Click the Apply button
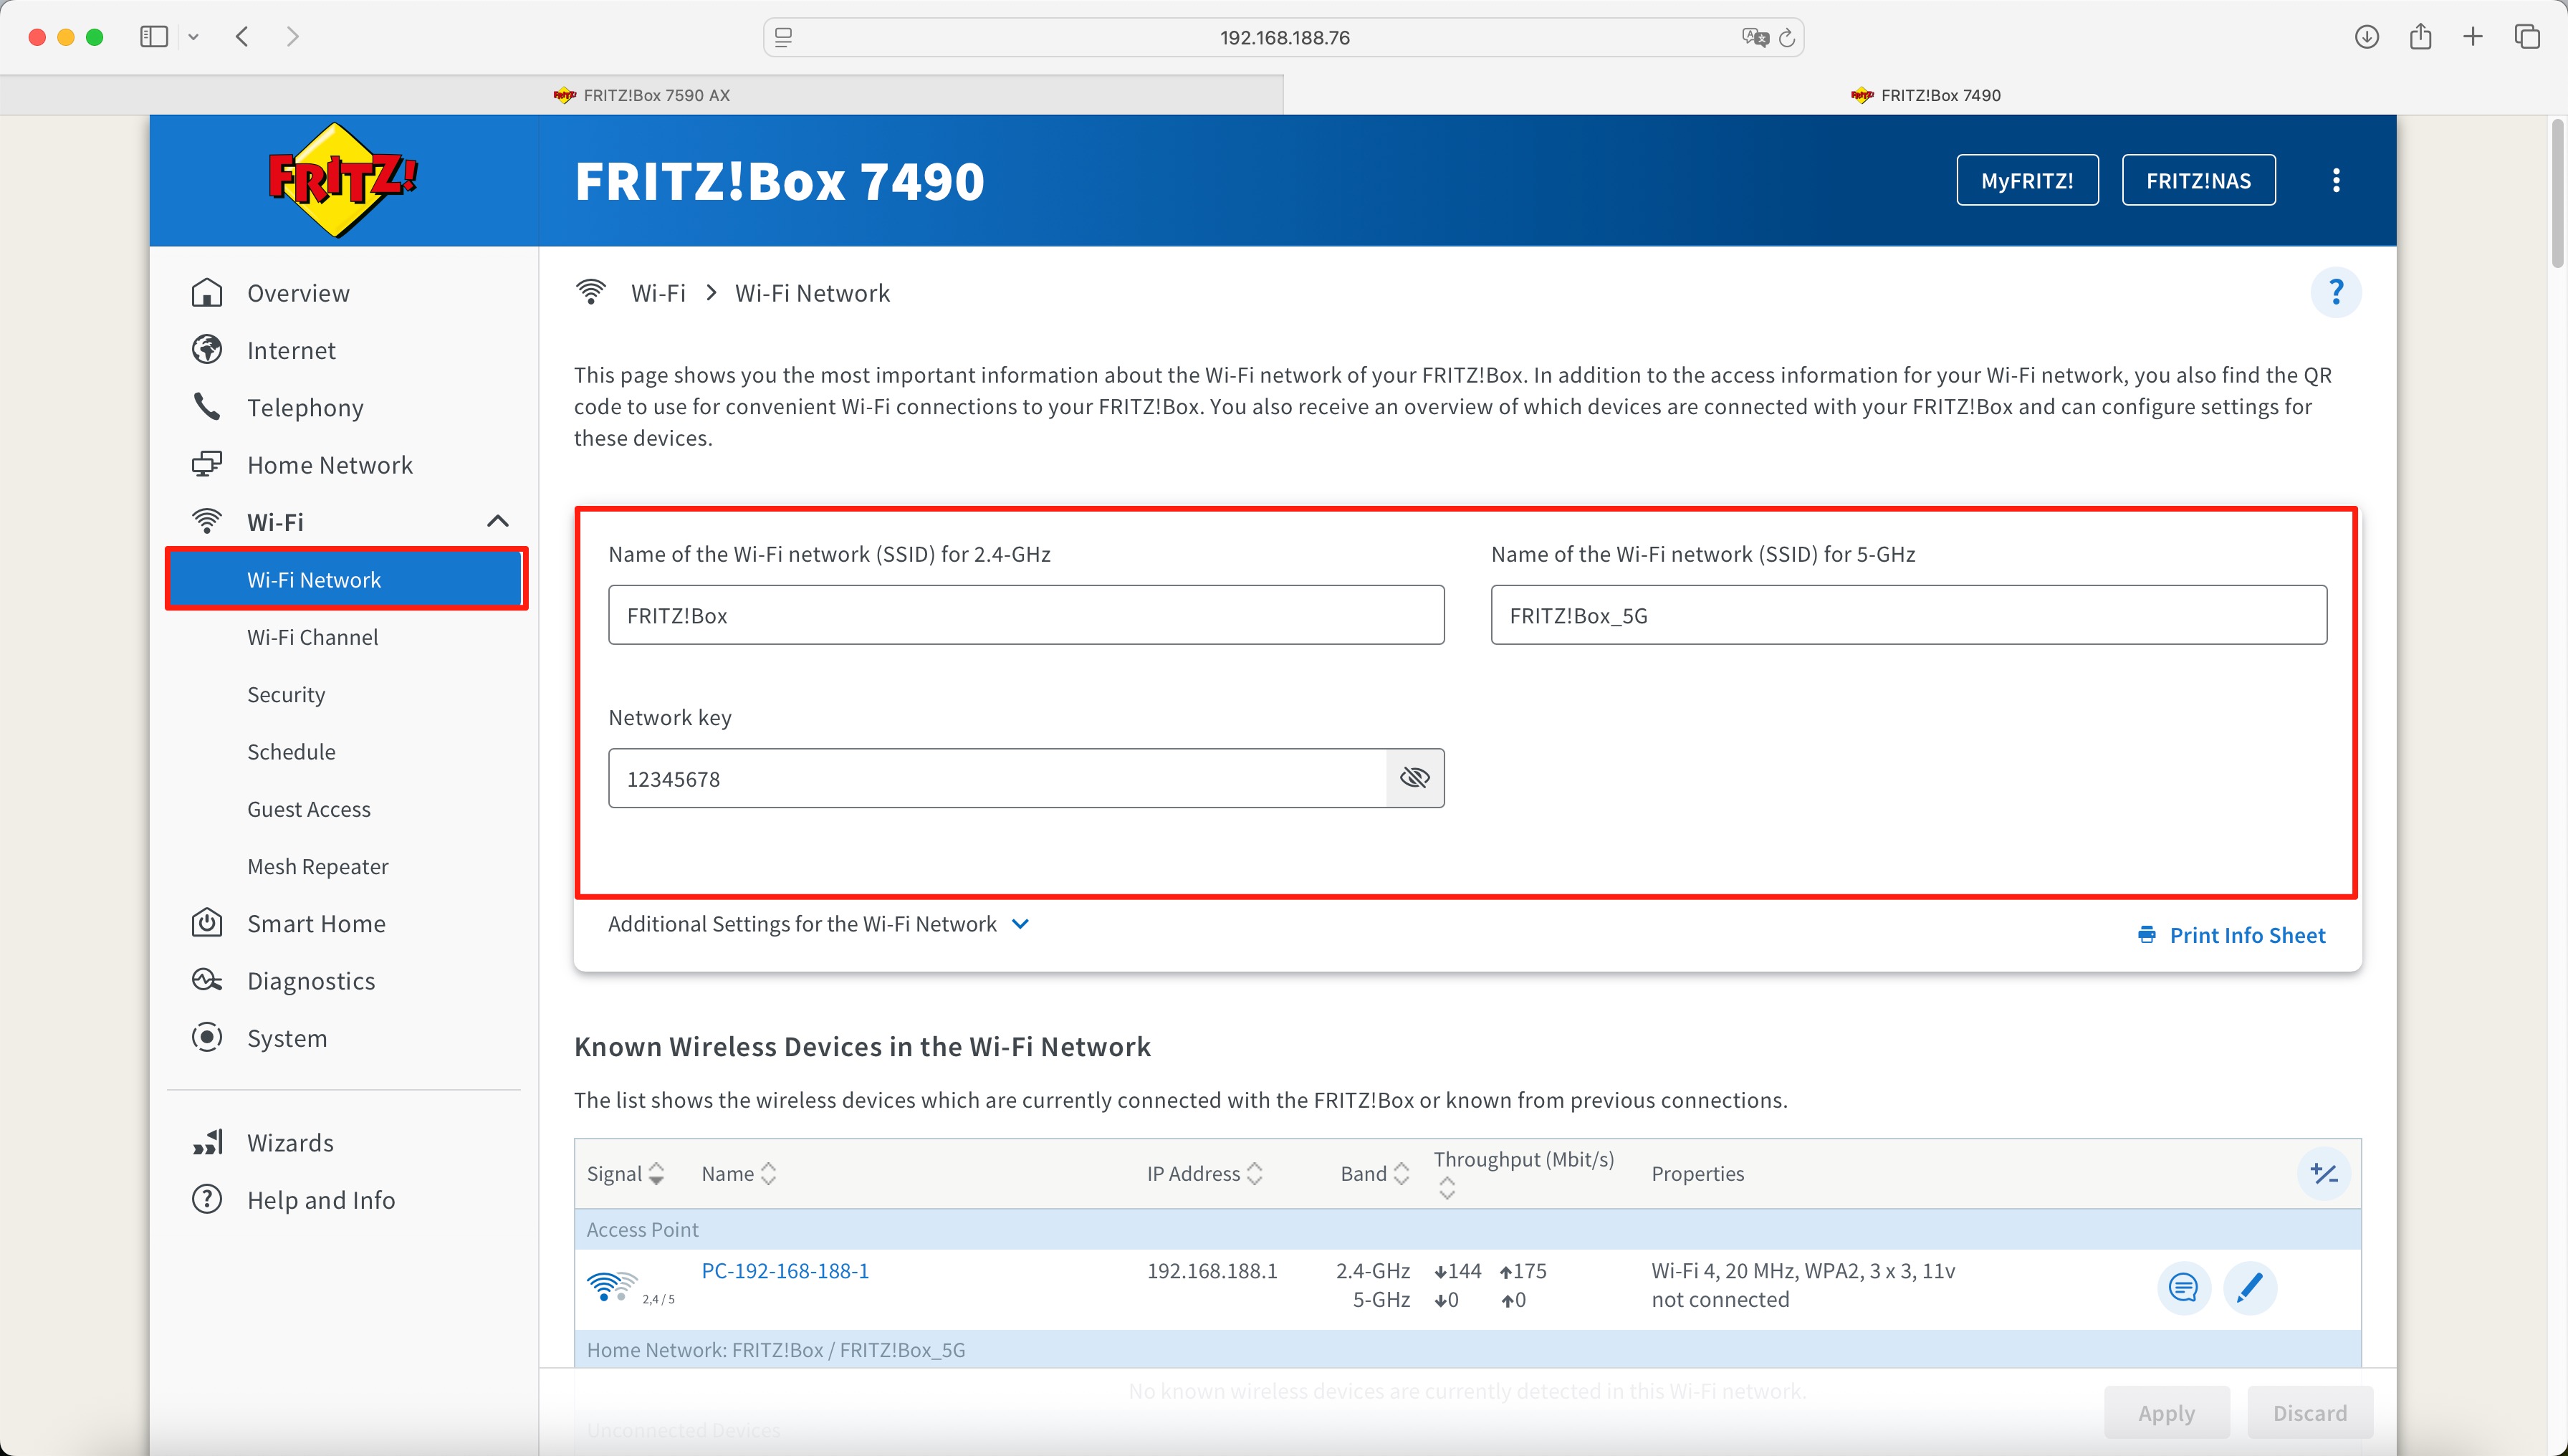This screenshot has width=2568, height=1456. (x=2166, y=1412)
